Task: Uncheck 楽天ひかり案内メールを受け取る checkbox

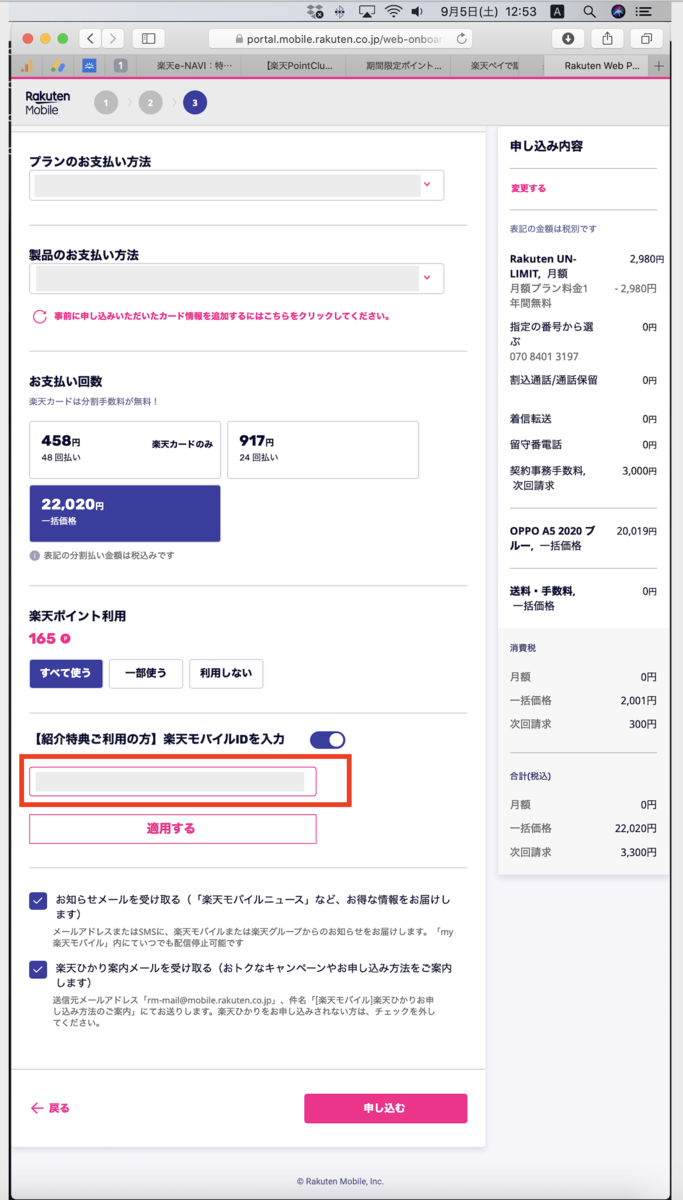Action: [38, 968]
